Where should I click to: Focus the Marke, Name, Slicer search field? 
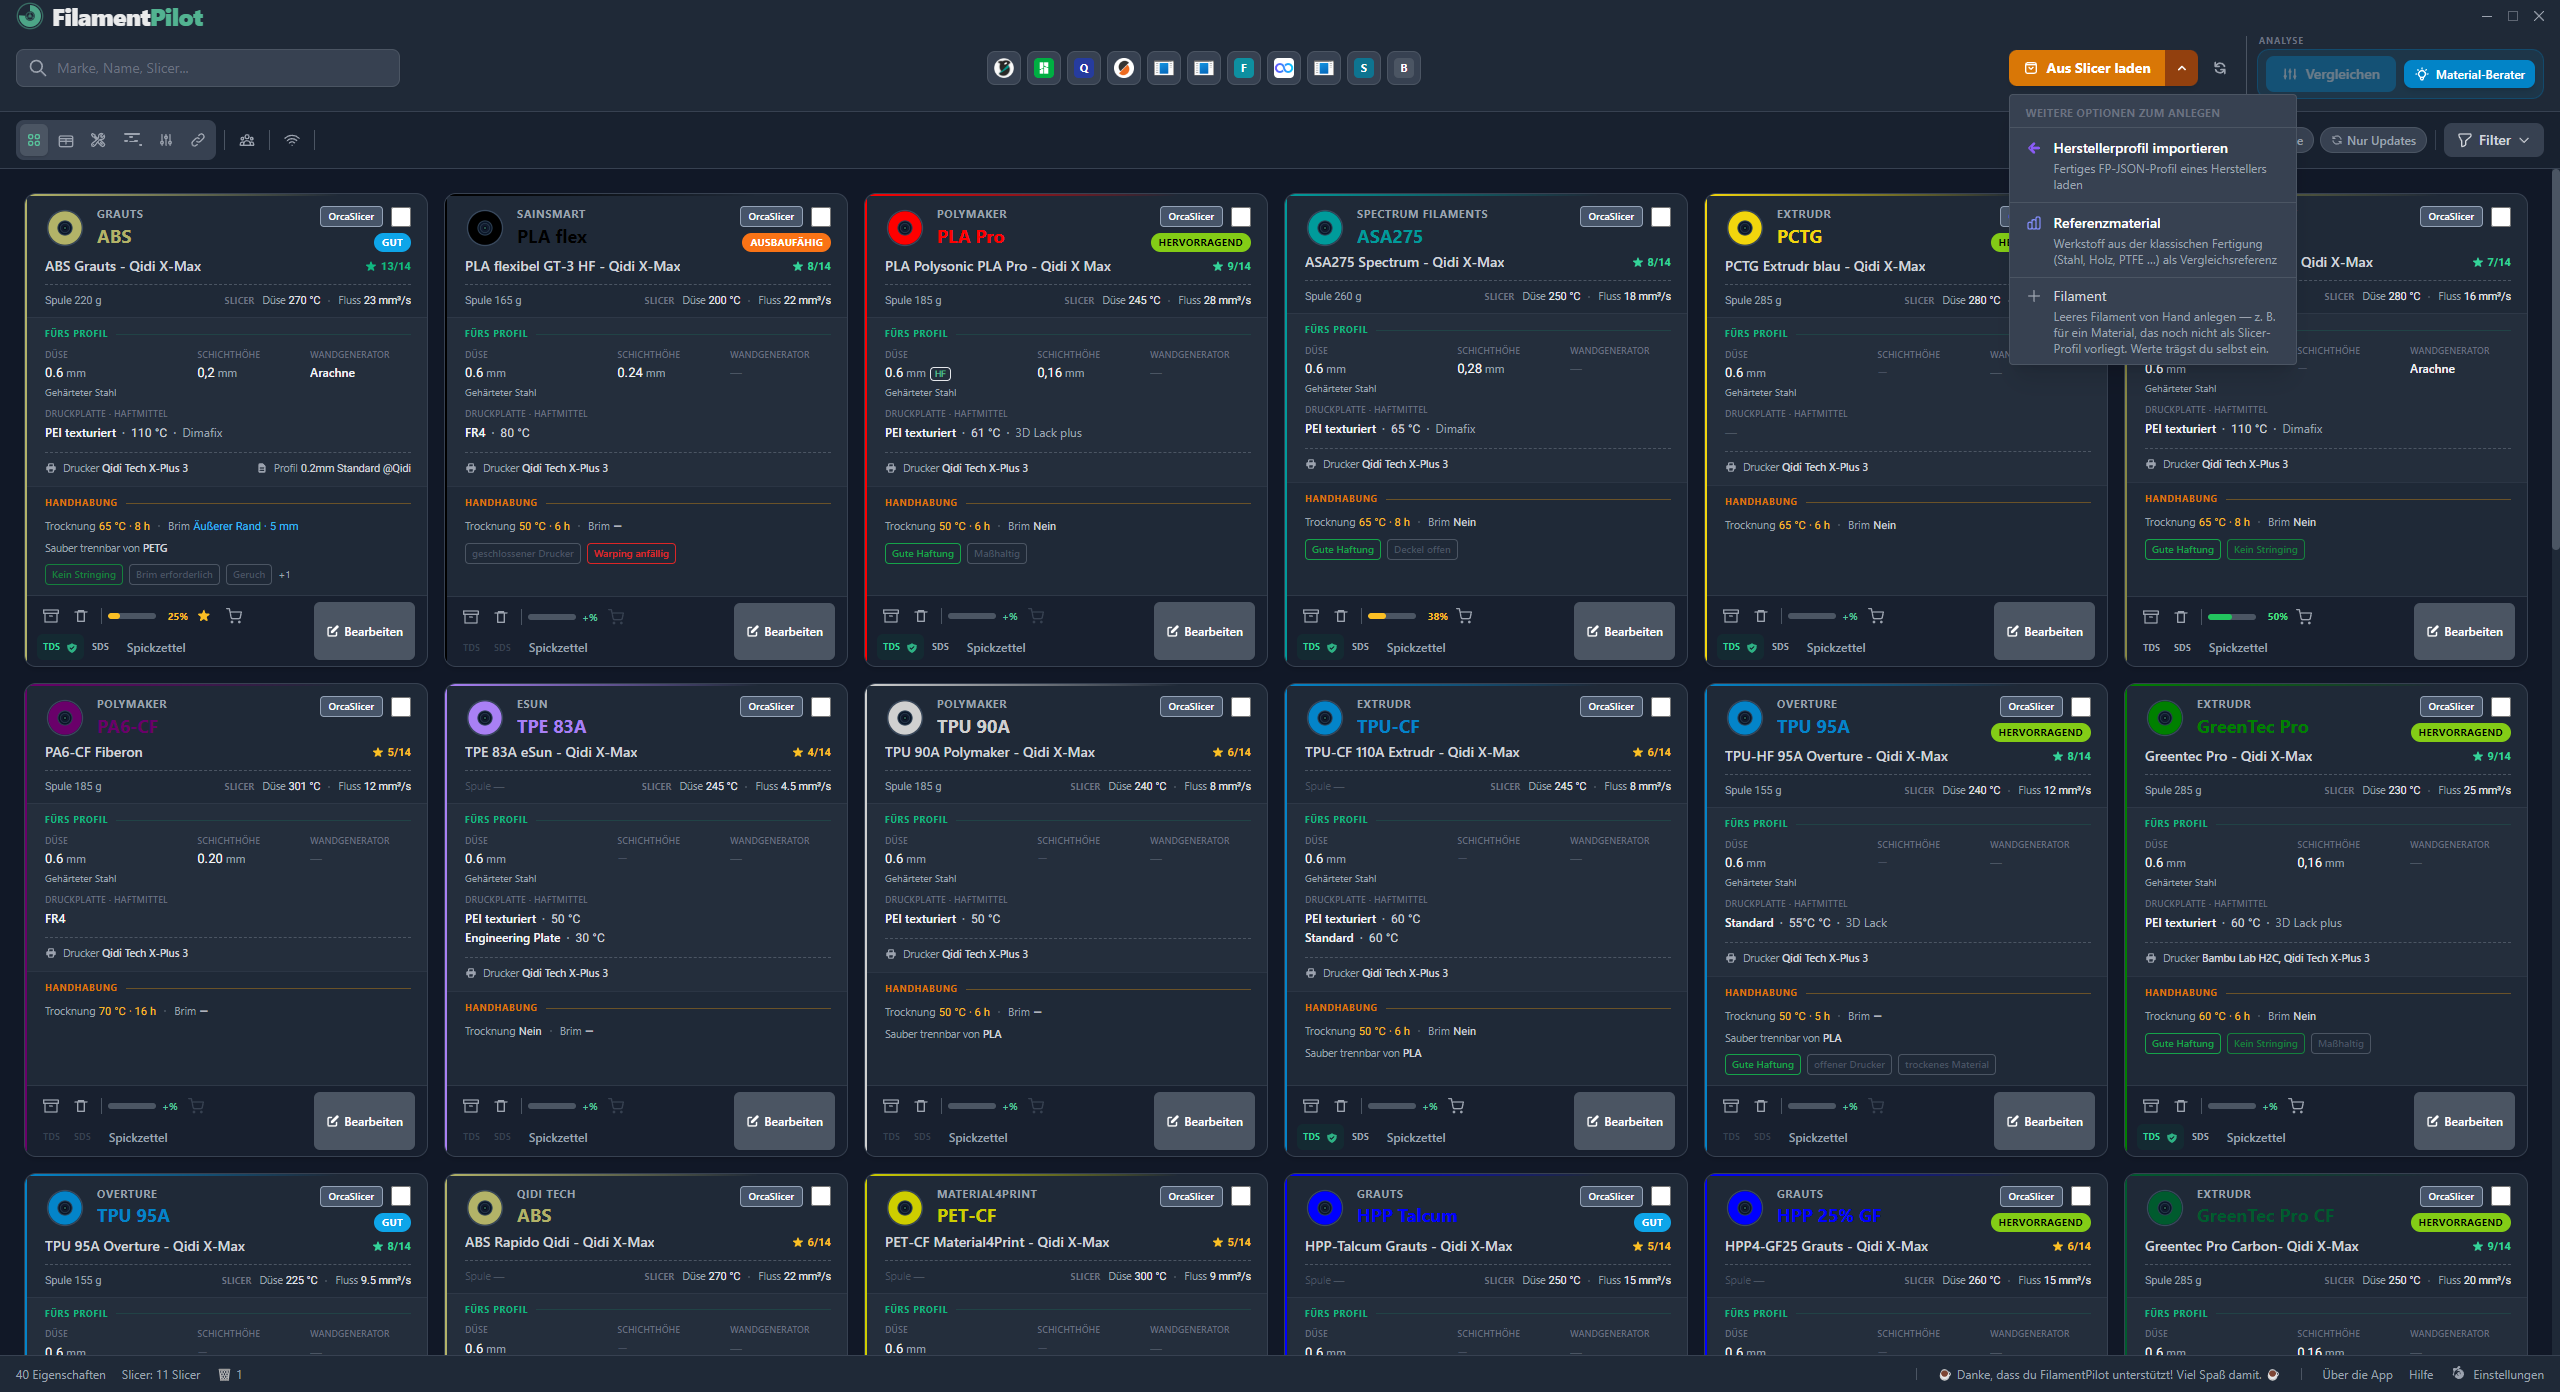(208, 68)
